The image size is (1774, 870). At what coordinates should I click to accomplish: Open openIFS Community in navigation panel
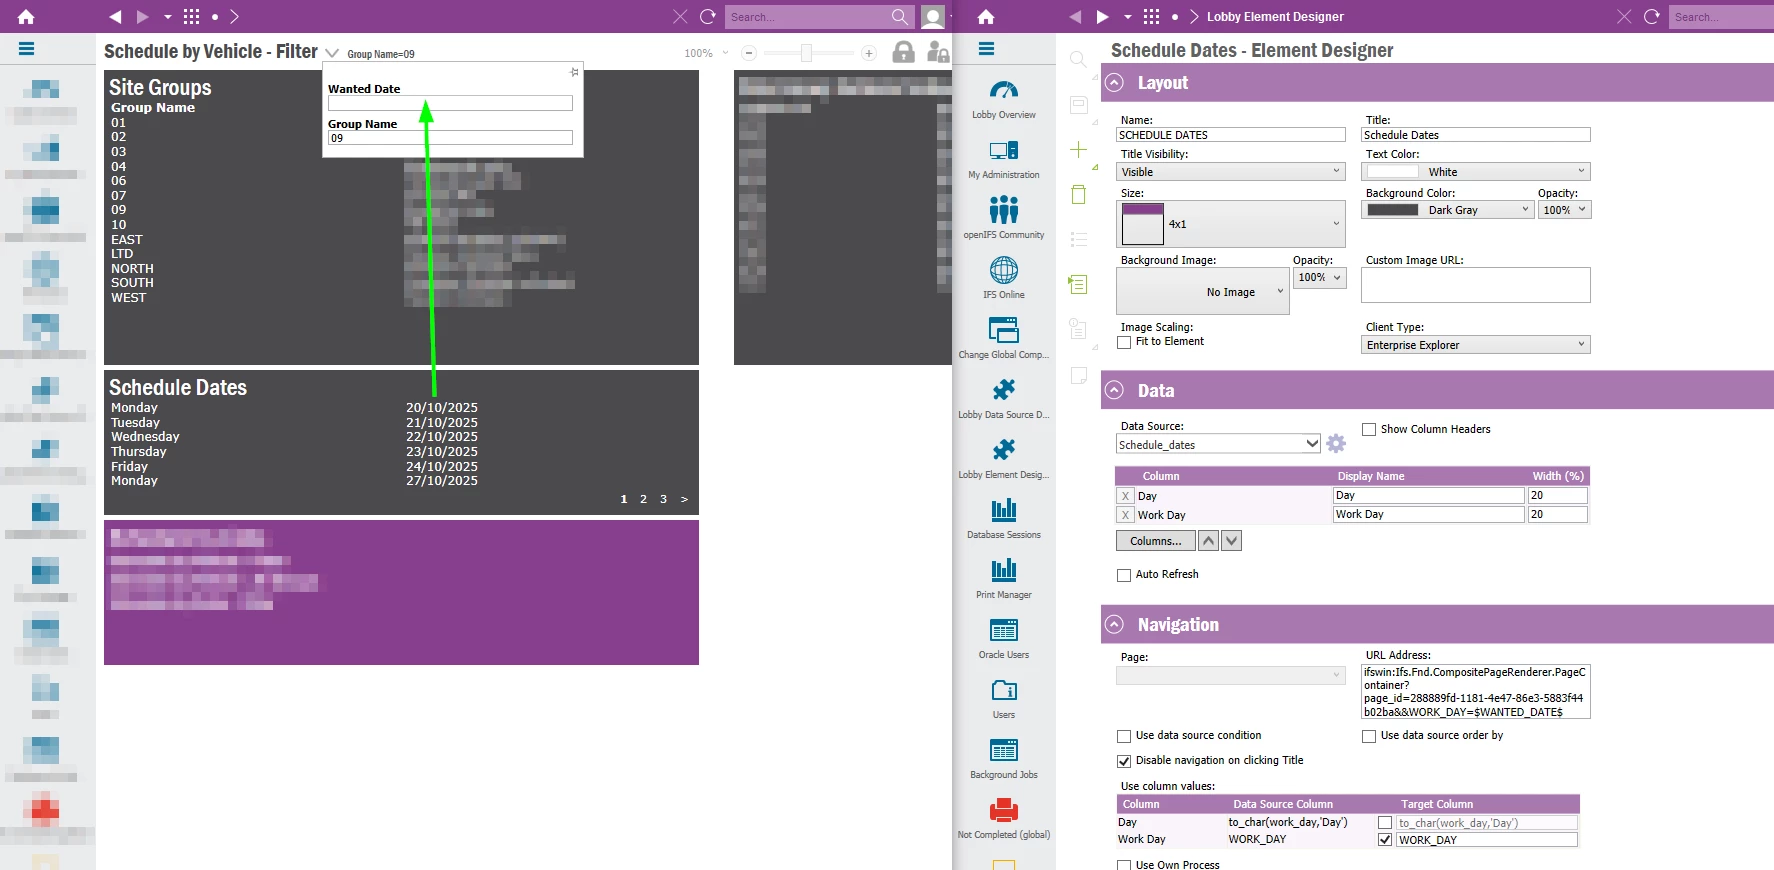(x=1004, y=217)
